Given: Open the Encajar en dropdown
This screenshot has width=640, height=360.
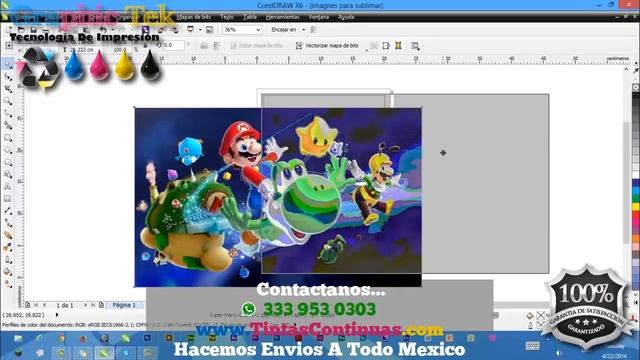Looking at the screenshot, I should pyautogui.click(x=303, y=30).
